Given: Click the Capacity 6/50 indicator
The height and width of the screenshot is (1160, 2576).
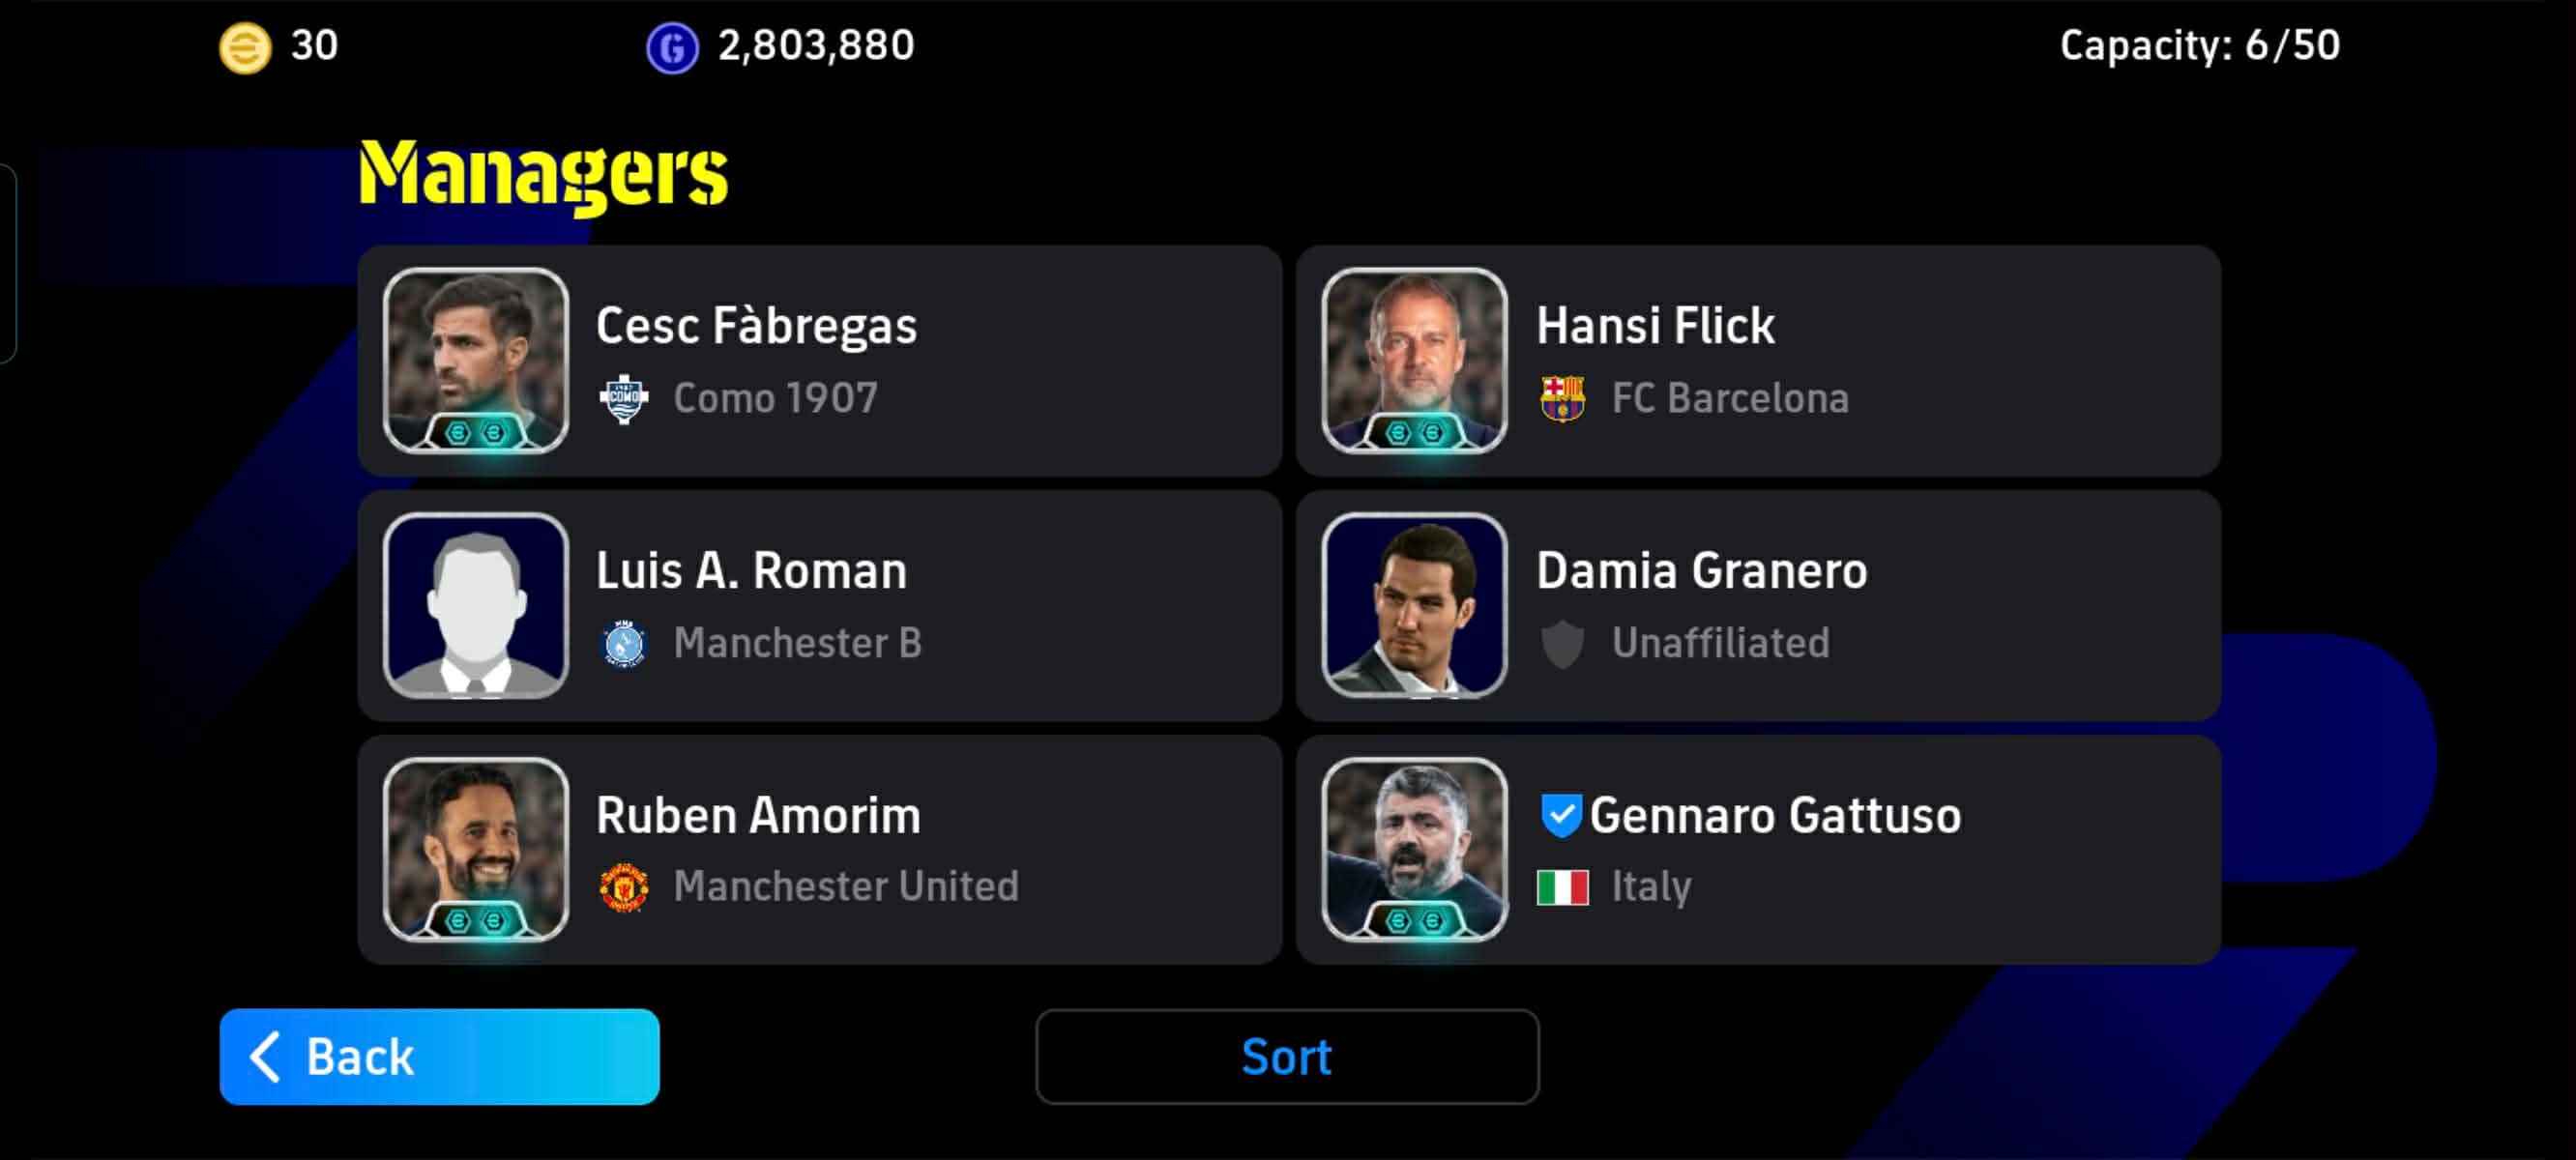Looking at the screenshot, I should point(2199,46).
